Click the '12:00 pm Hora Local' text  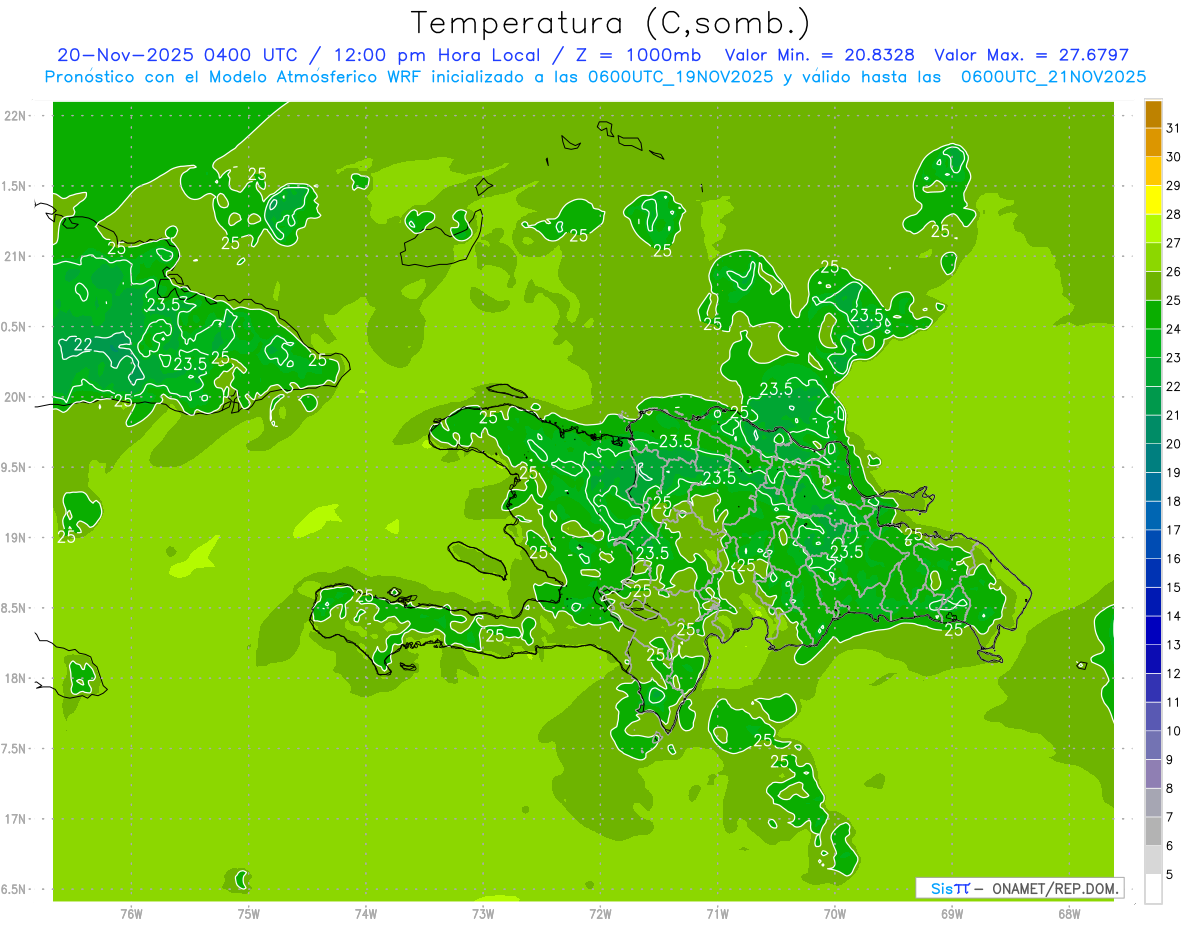point(439,55)
